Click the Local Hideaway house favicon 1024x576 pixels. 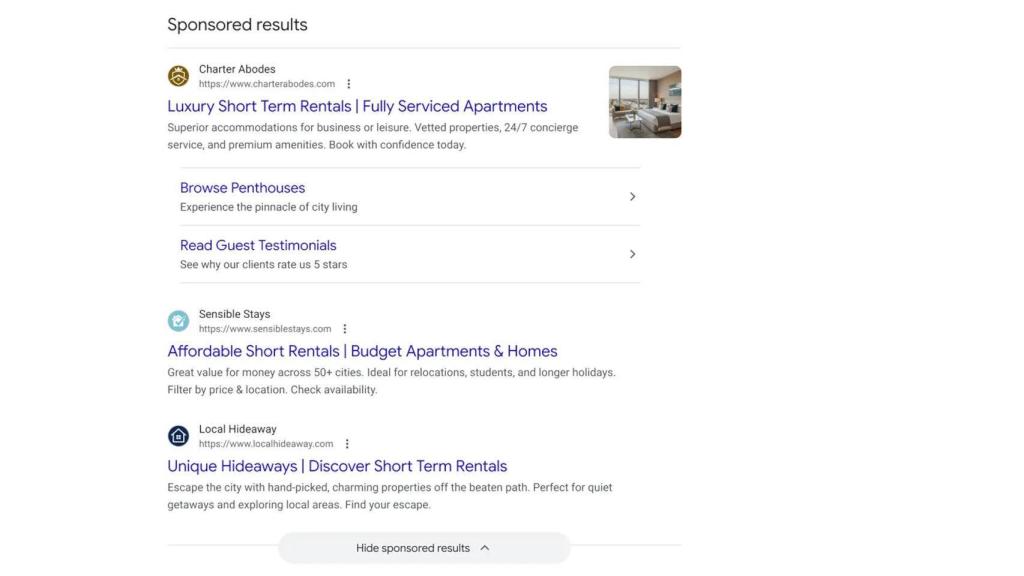(178, 435)
